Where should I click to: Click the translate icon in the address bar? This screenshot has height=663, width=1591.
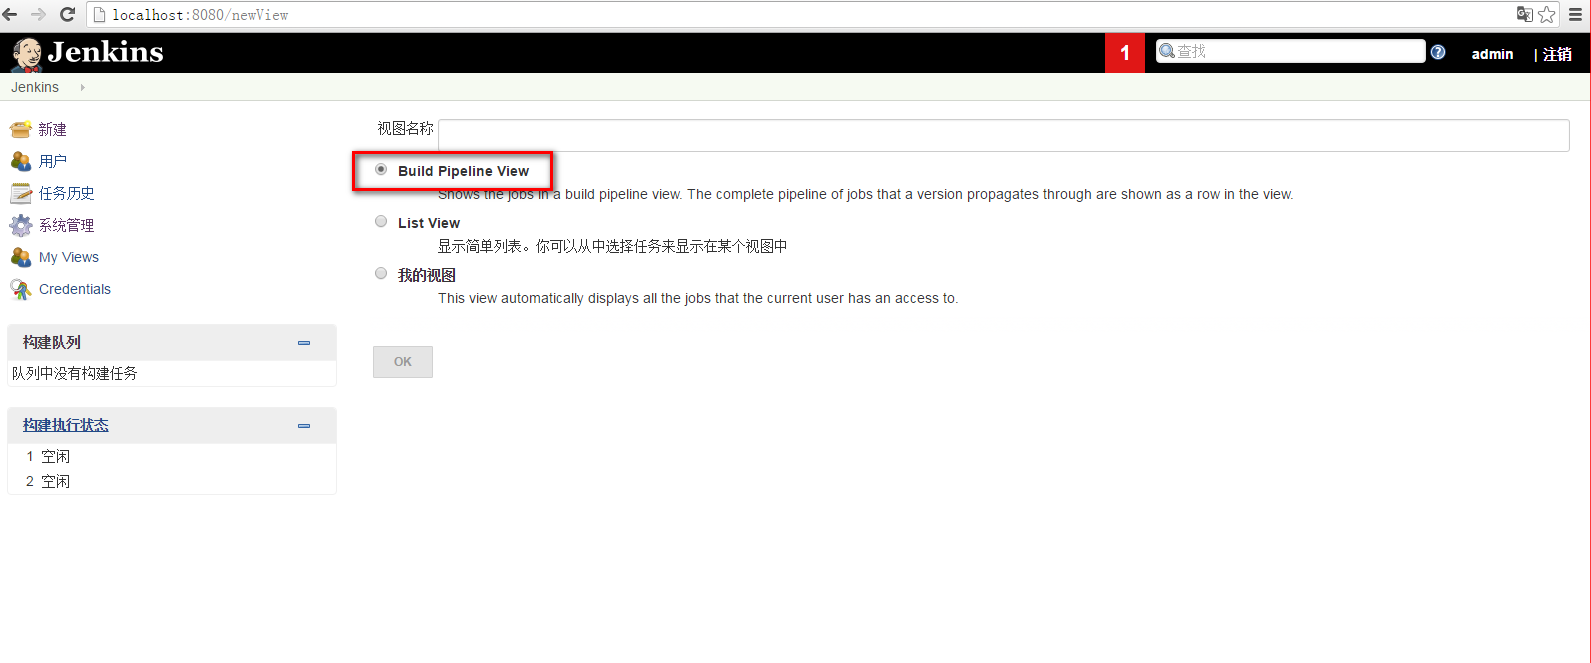point(1524,14)
